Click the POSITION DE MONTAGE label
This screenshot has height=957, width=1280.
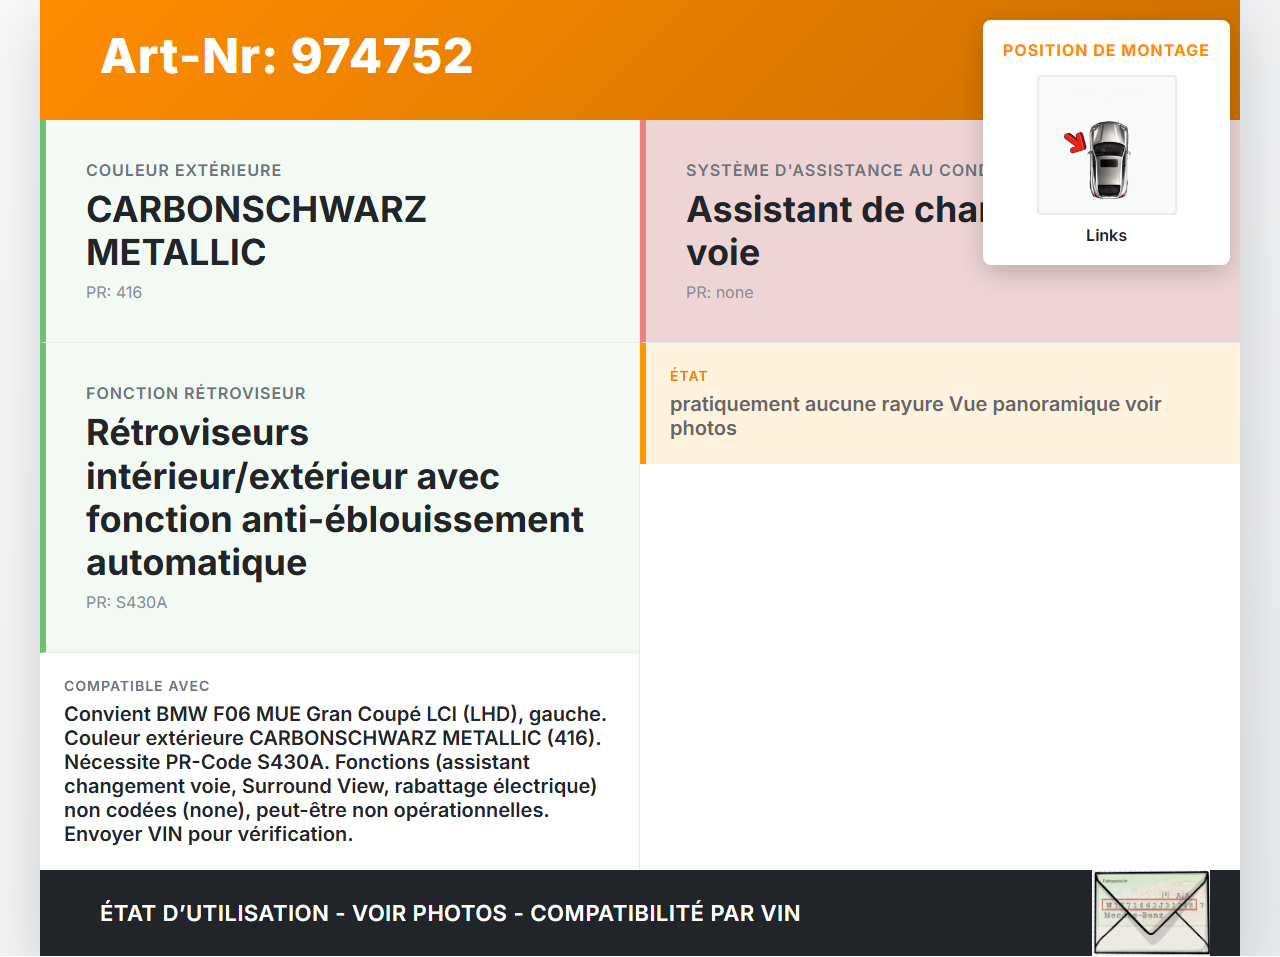coord(1106,50)
